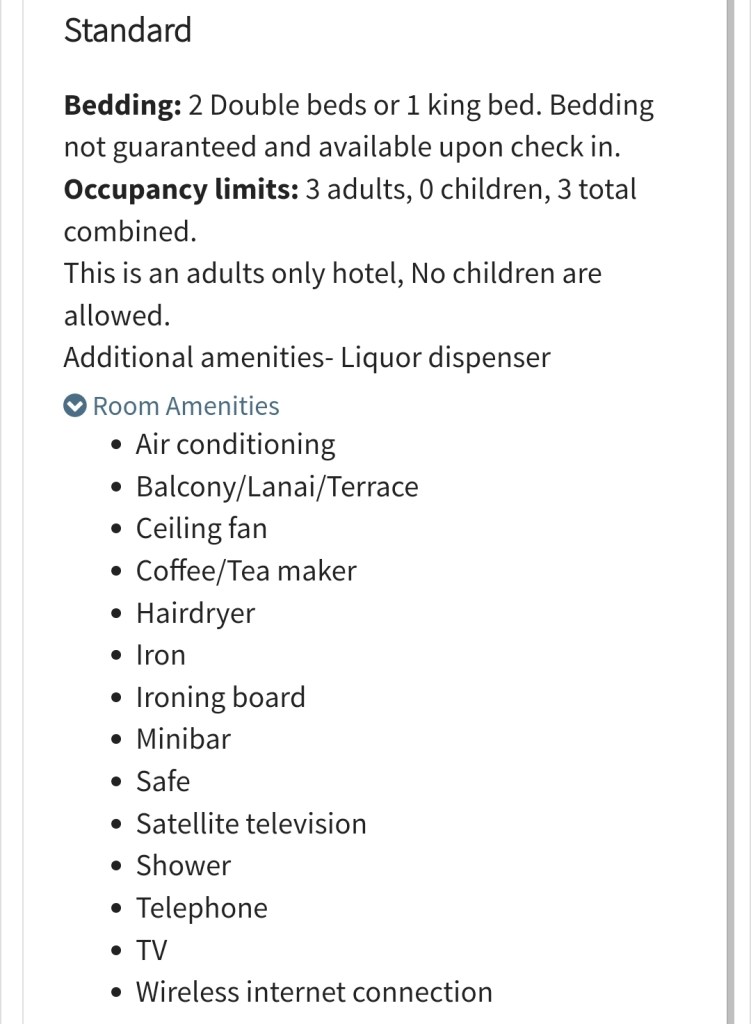Click the Air conditioning amenity
The height and width of the screenshot is (1024, 751).
235,444
